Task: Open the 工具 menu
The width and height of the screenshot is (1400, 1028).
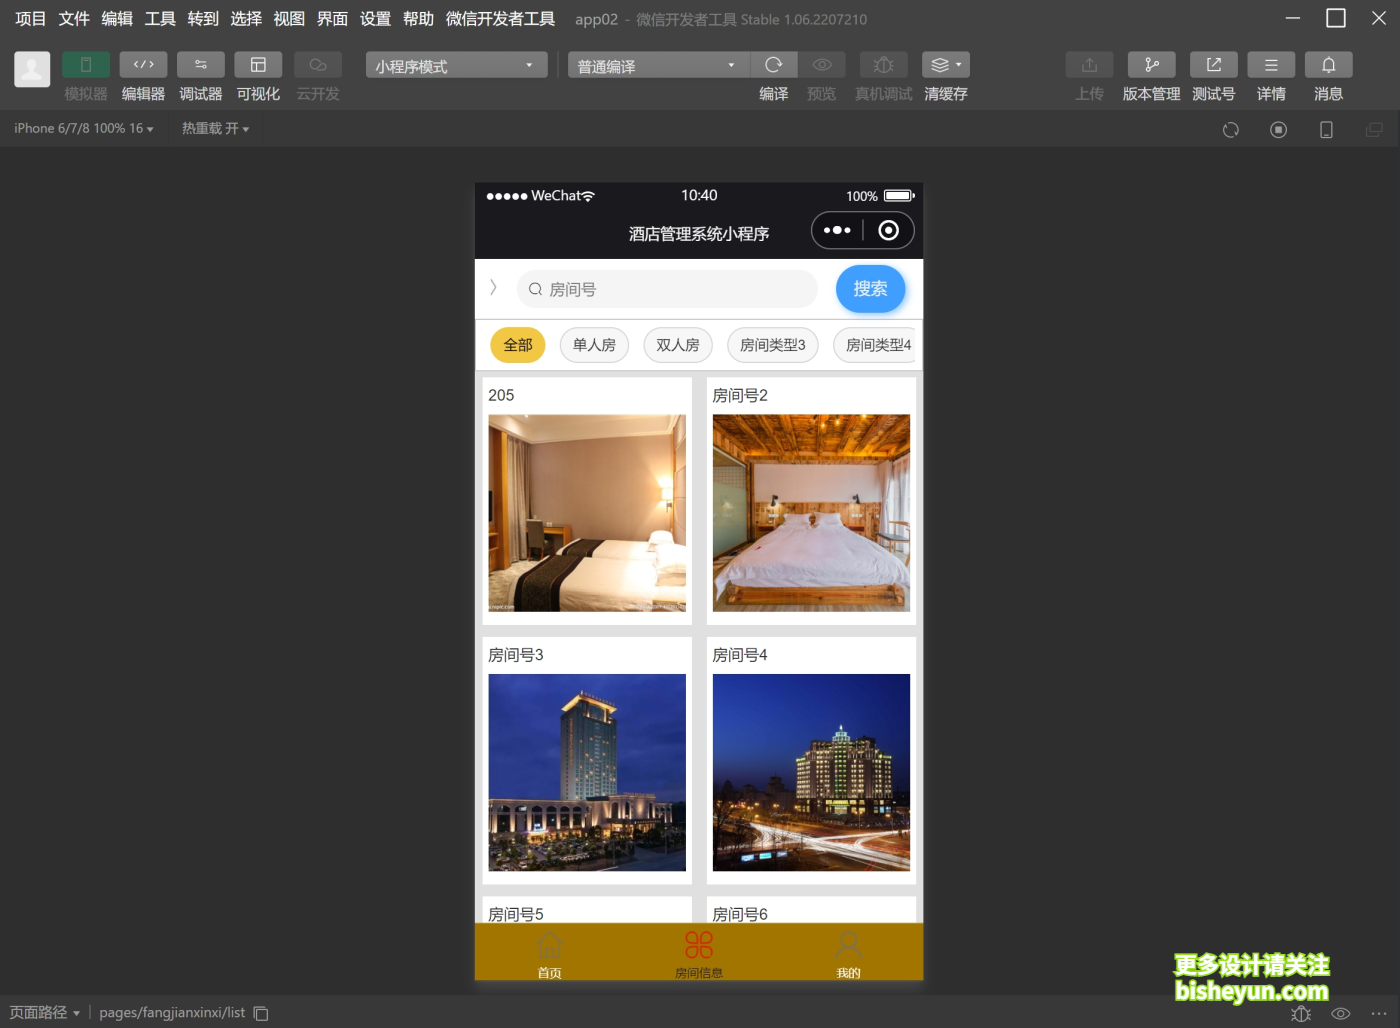Action: (x=160, y=19)
